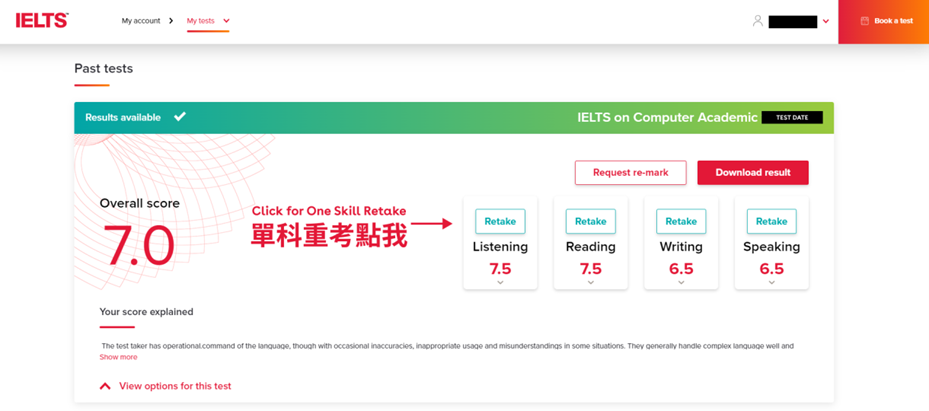Expand the Speaking score details chevron

click(x=771, y=282)
